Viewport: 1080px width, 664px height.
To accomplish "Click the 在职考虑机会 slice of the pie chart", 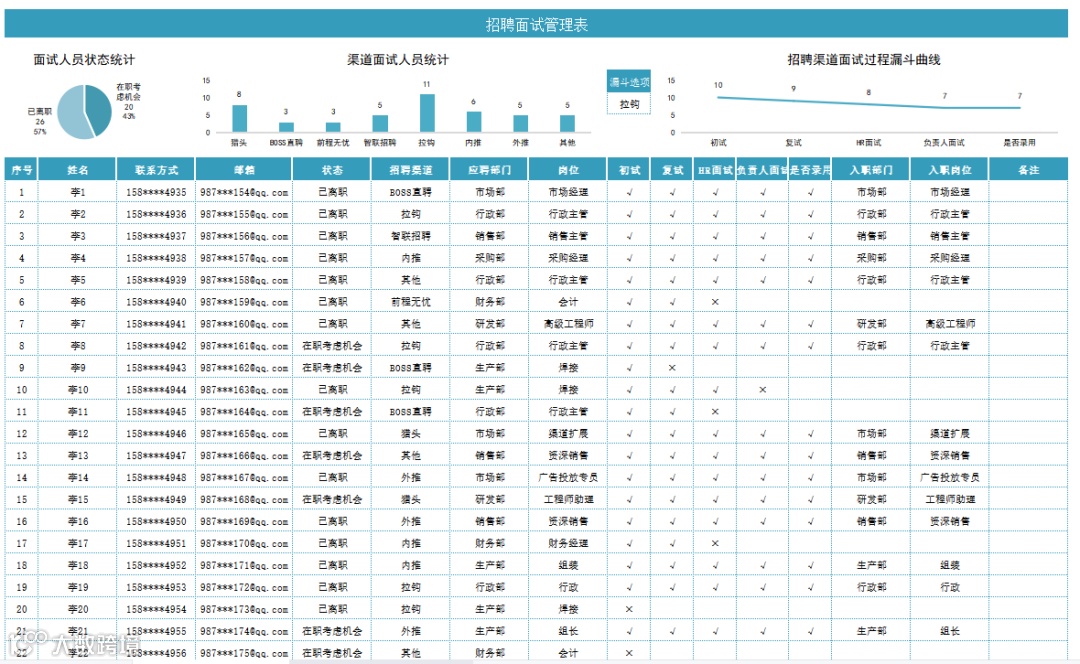I will coord(100,108).
